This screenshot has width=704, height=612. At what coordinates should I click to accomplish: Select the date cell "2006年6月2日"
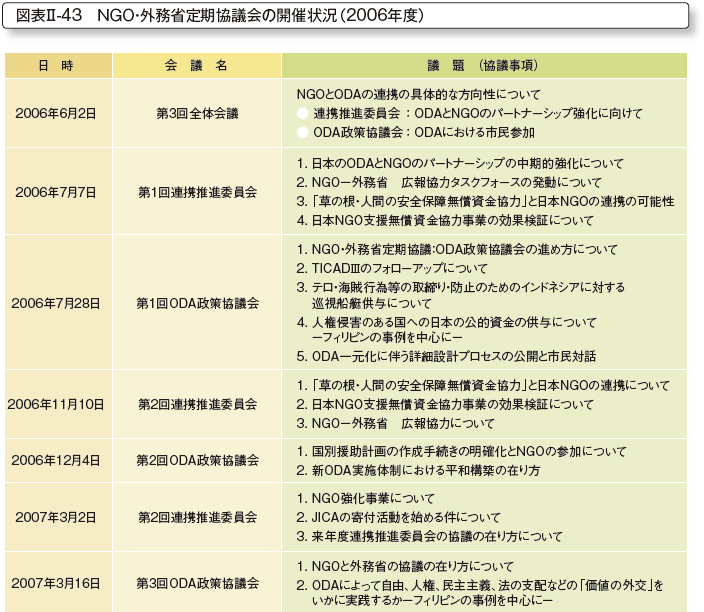click(x=56, y=114)
